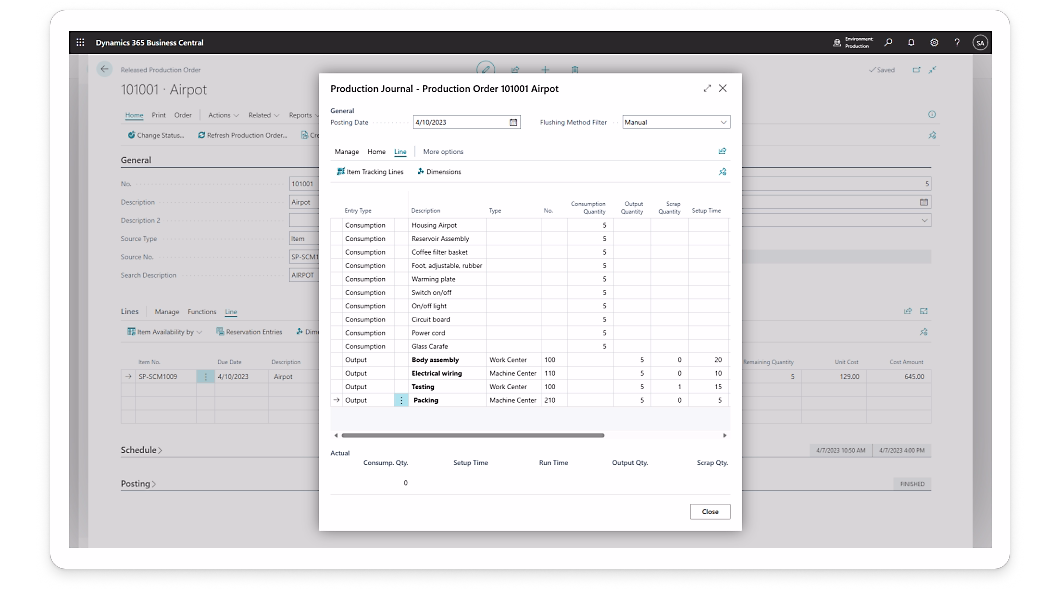The width and height of the screenshot is (1060, 596).
Task: Open Item Availability by in Lines toolbar
Action: [x=164, y=332]
